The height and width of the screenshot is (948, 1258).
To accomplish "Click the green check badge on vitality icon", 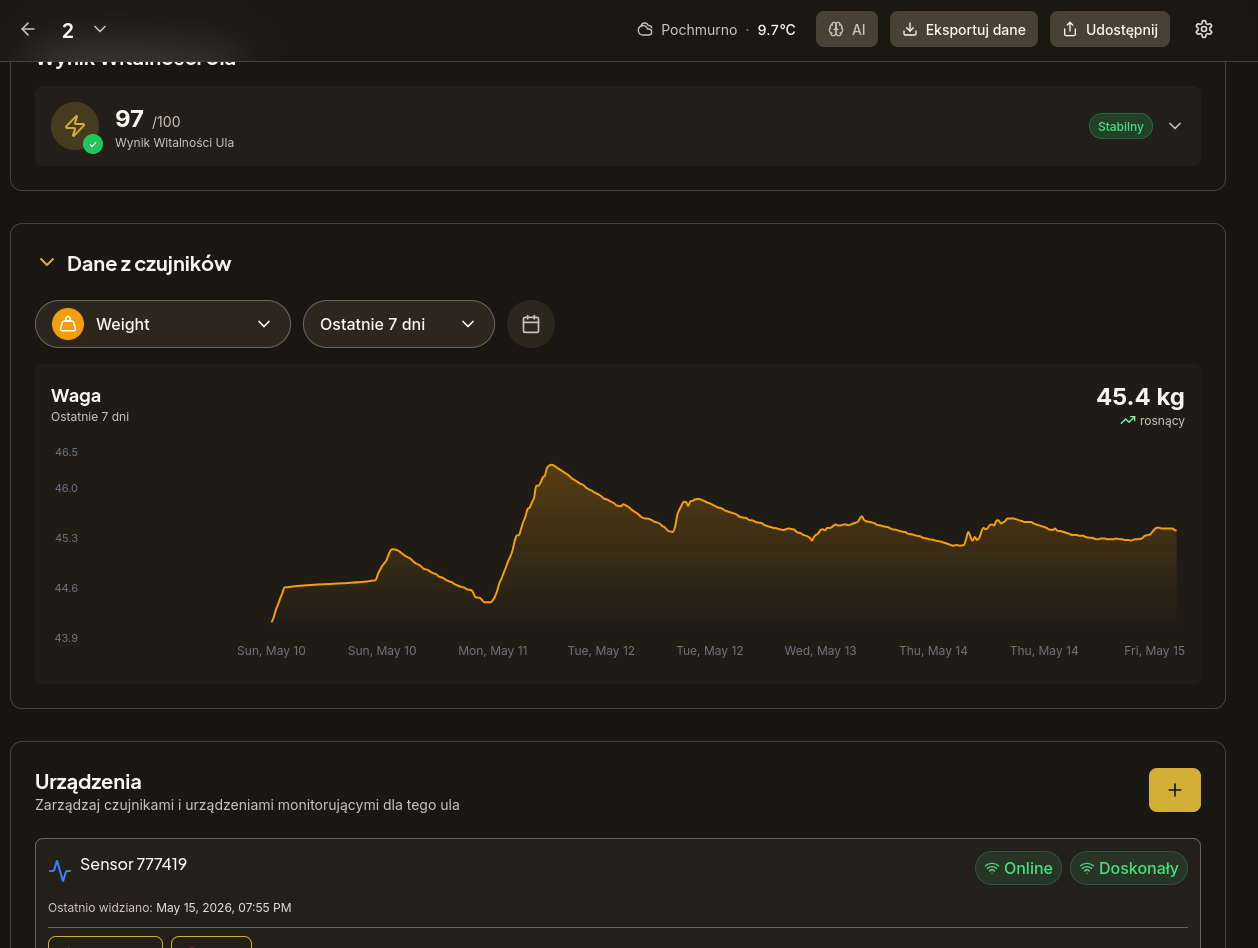I will click(93, 144).
